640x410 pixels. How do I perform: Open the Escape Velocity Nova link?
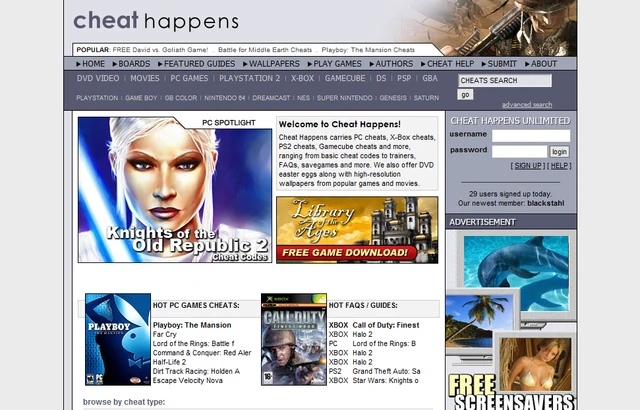188,381
